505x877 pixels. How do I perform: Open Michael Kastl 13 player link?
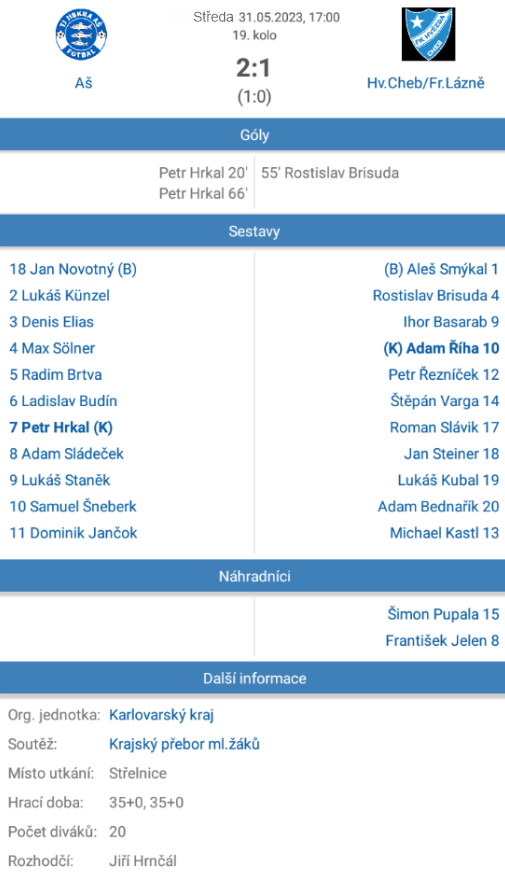point(445,533)
